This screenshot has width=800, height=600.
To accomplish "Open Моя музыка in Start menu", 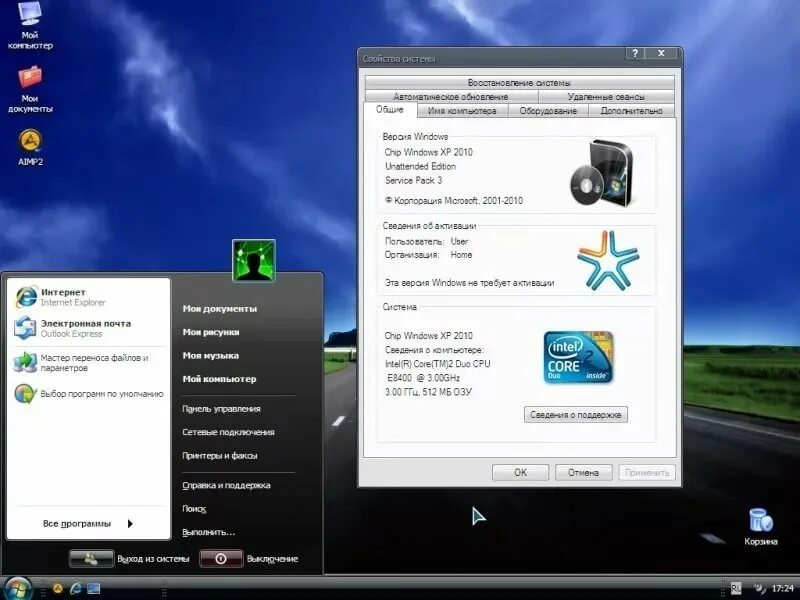I will tap(210, 356).
